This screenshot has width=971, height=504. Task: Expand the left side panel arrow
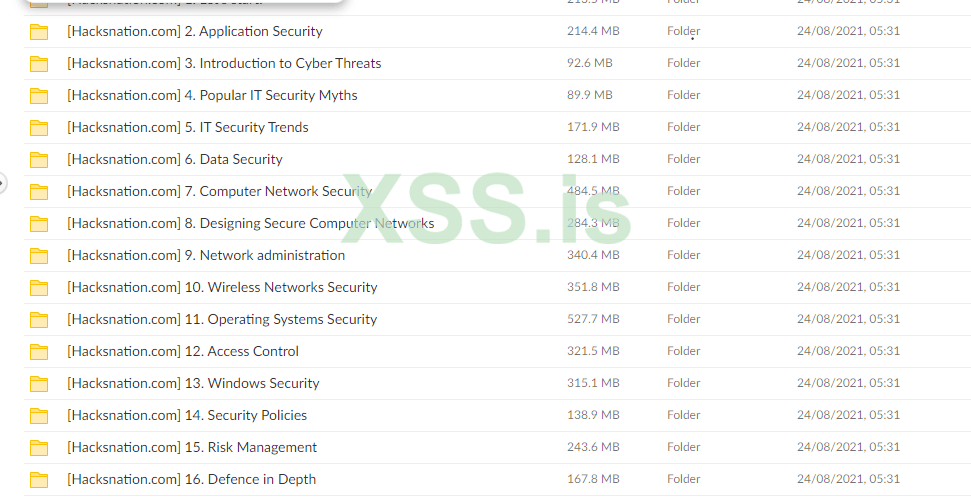tap(3, 183)
